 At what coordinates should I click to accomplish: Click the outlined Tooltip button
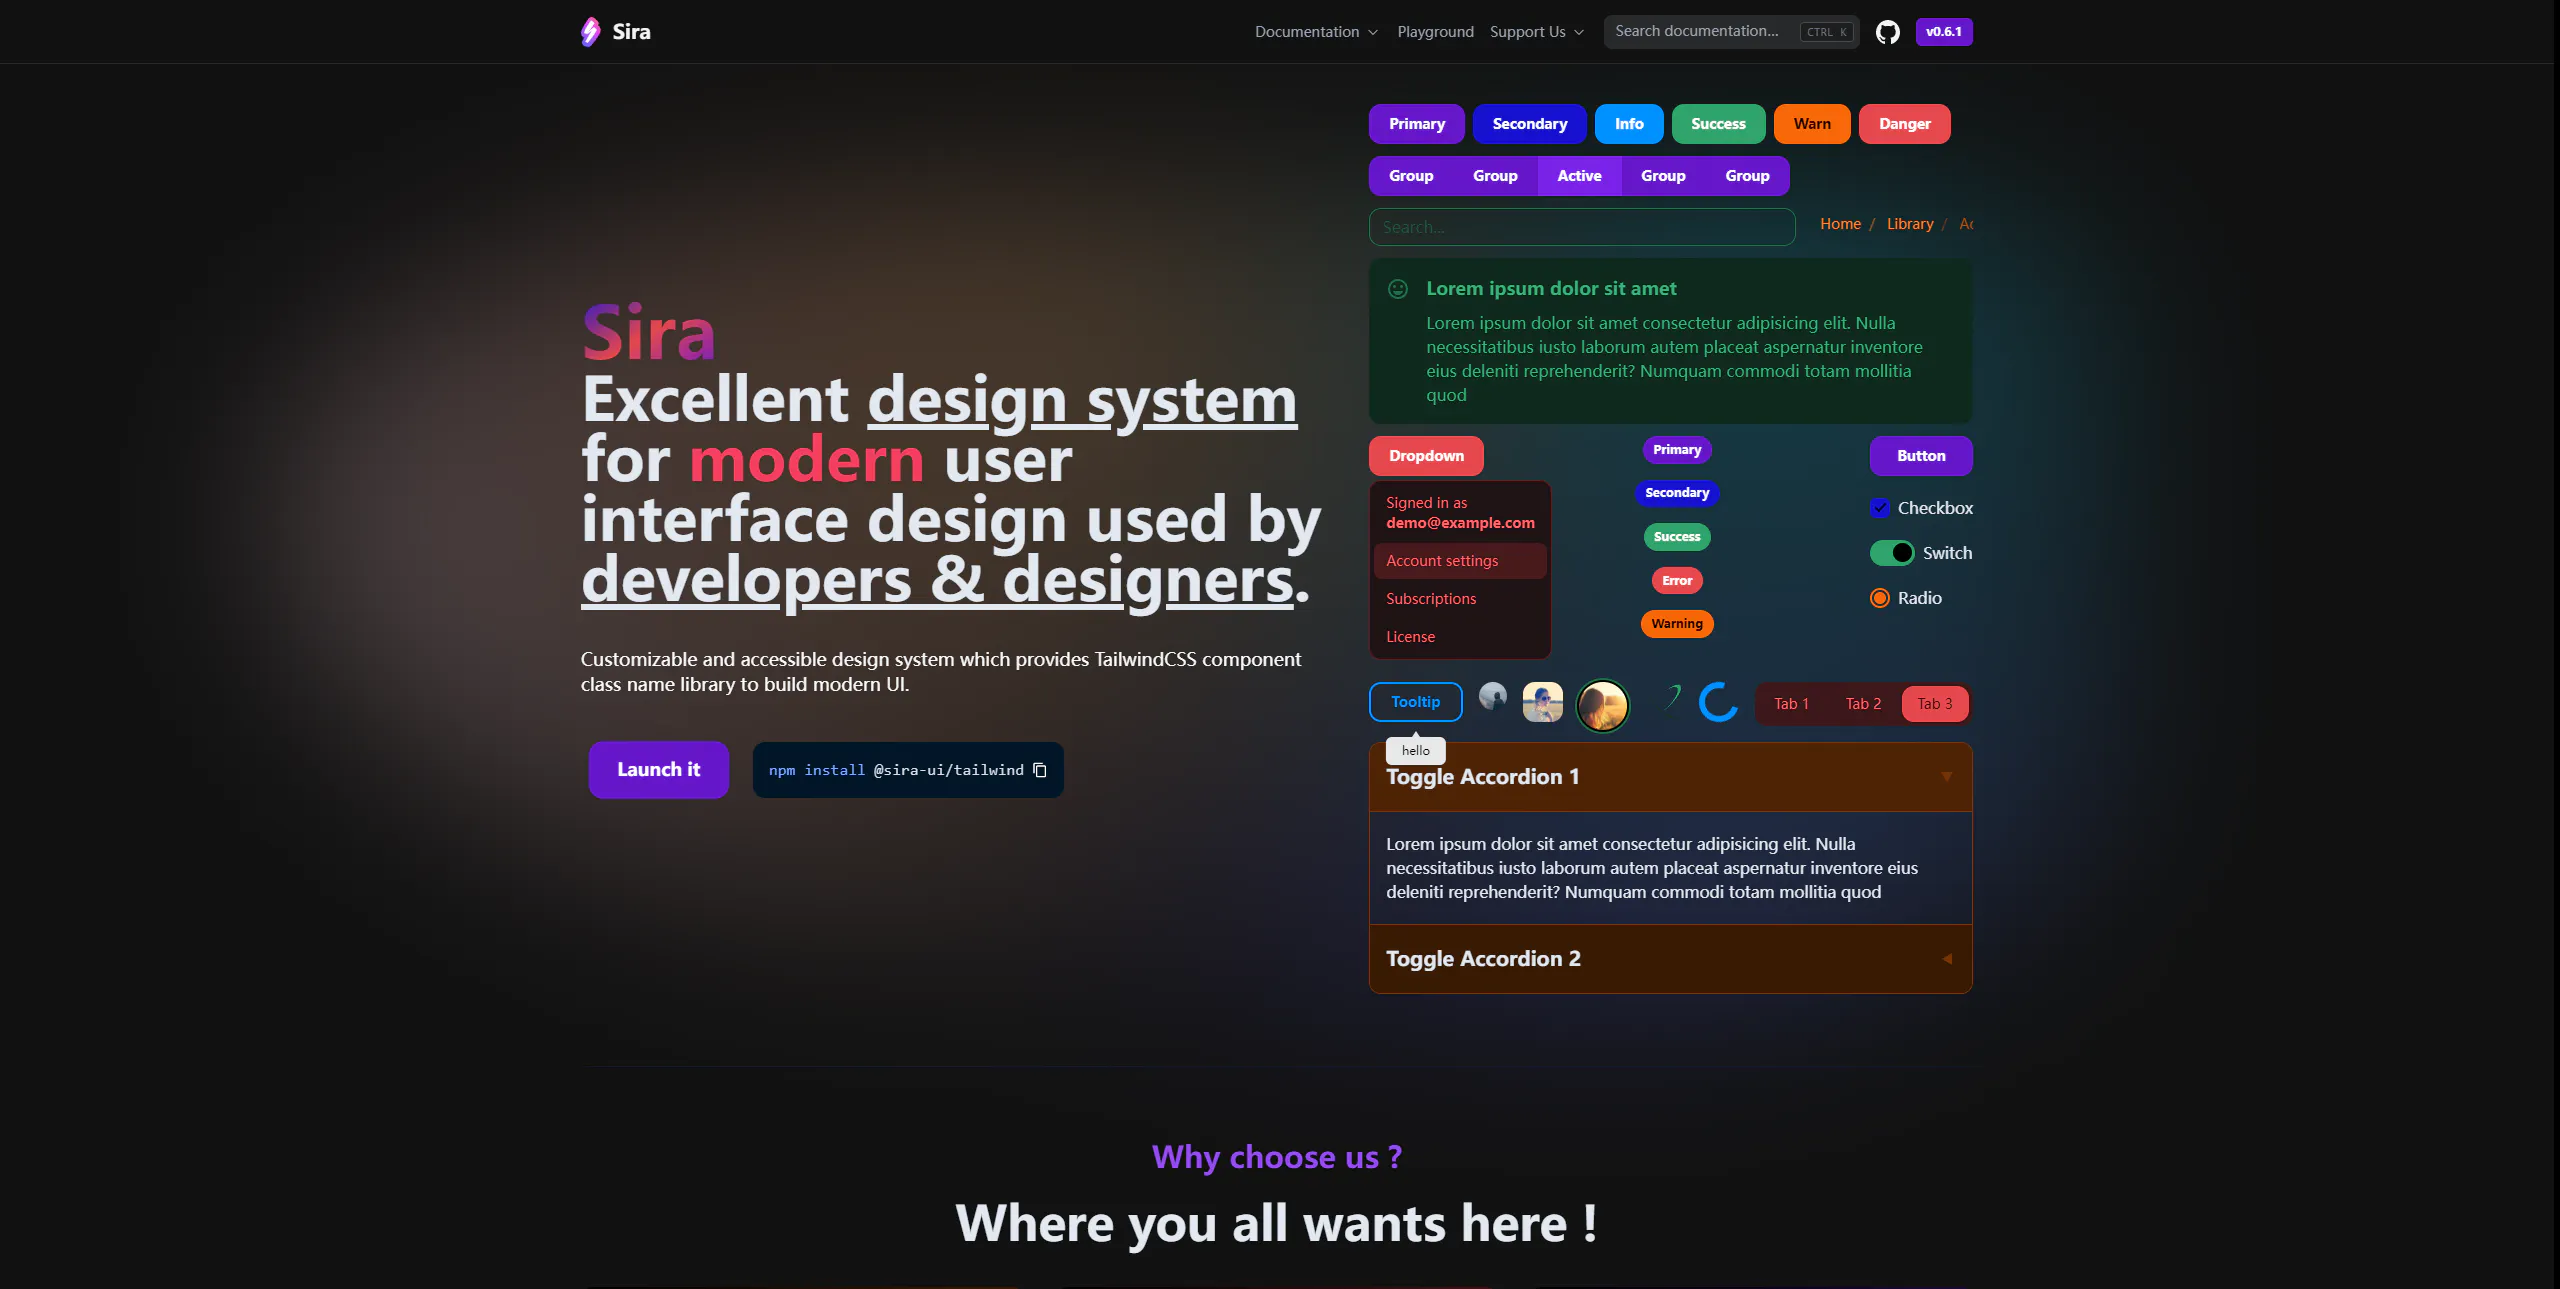(x=1416, y=702)
